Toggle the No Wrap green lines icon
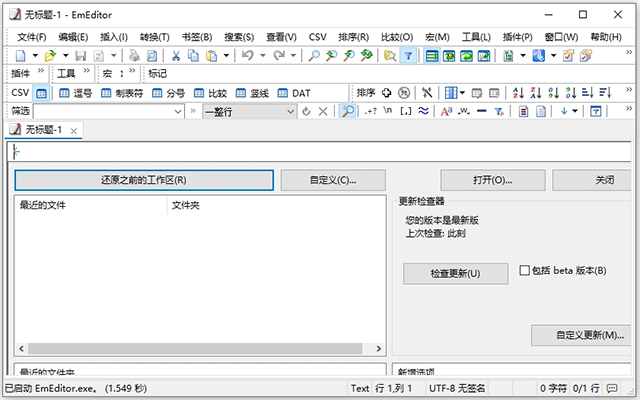 (432, 56)
